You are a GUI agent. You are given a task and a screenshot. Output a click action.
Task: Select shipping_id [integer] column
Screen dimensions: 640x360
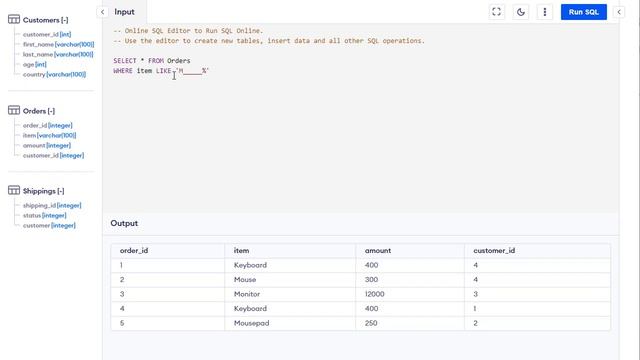(52, 205)
